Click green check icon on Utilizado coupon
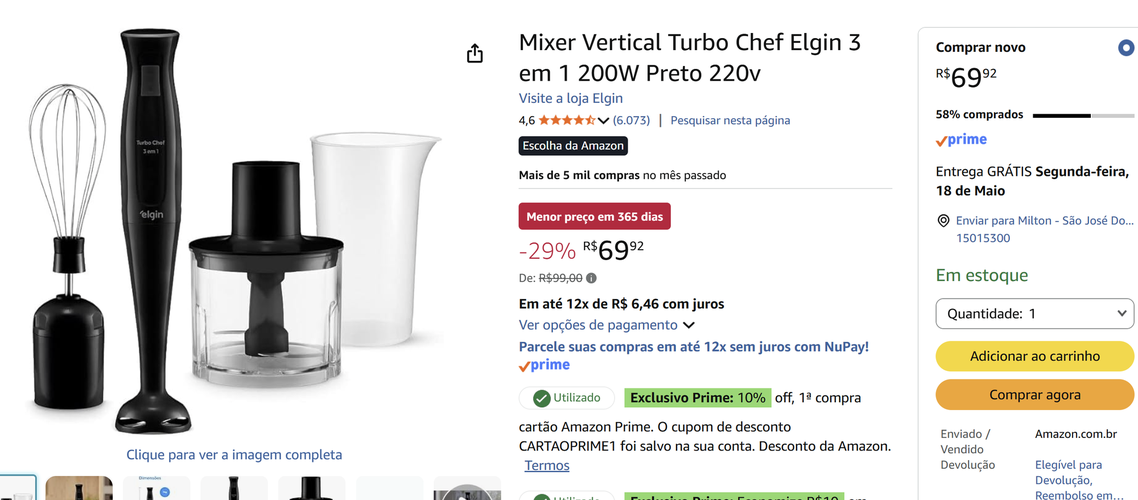This screenshot has height=500, width=1138. (541, 398)
